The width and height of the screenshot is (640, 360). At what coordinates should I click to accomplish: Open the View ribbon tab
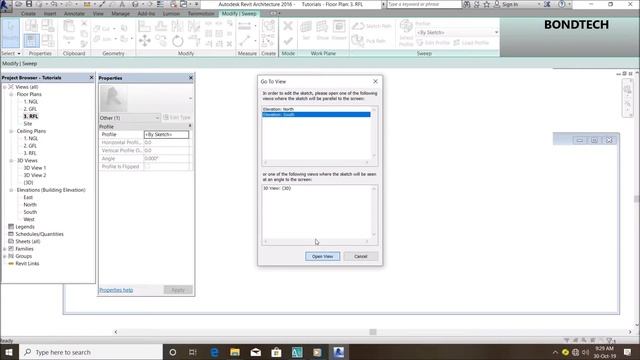[98, 13]
